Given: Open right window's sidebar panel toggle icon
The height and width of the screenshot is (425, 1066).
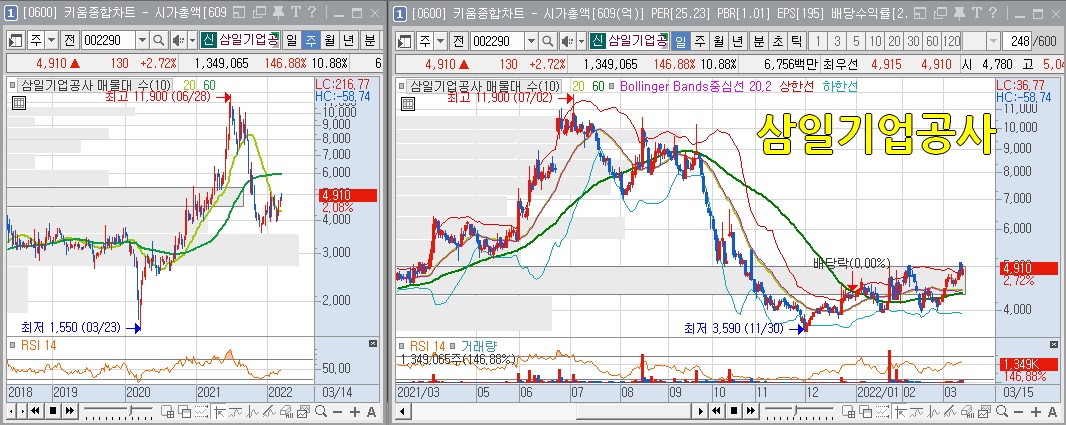Looking at the screenshot, I should 406,41.
